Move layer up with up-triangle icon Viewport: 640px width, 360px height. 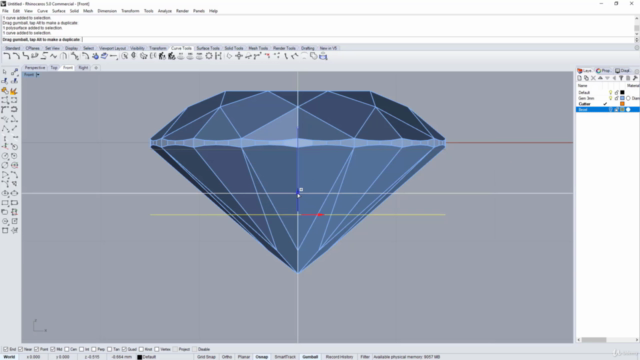point(600,78)
